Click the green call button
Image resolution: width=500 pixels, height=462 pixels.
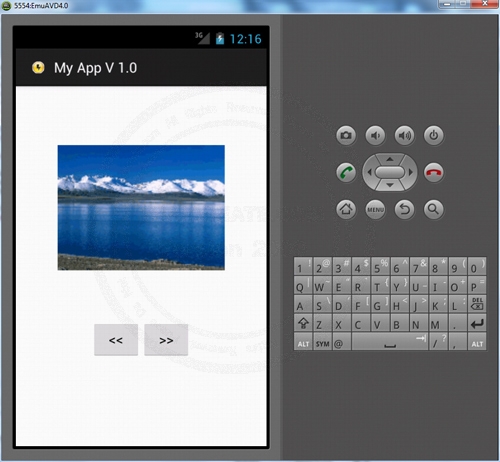(346, 172)
